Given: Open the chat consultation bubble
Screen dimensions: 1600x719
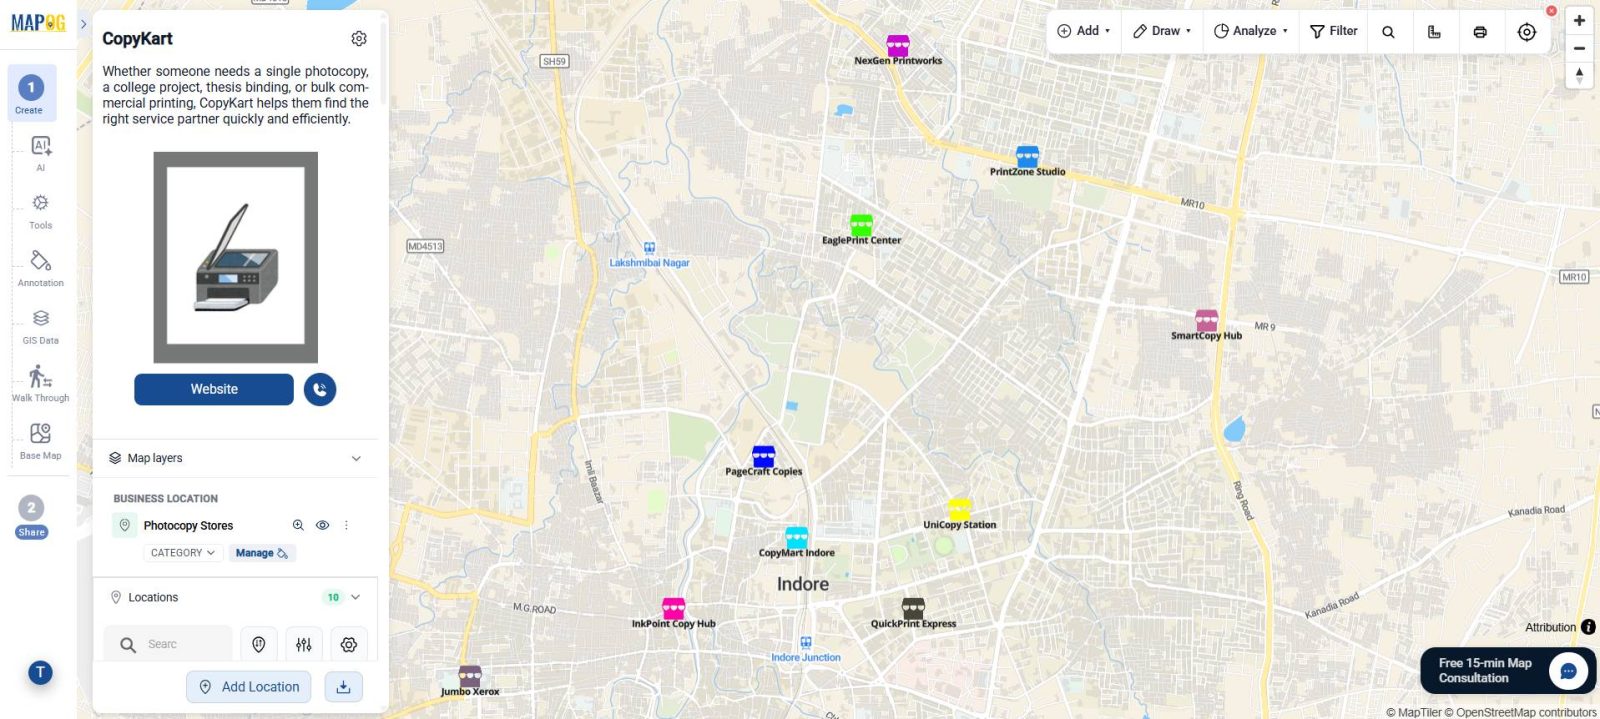Looking at the screenshot, I should click(1568, 671).
